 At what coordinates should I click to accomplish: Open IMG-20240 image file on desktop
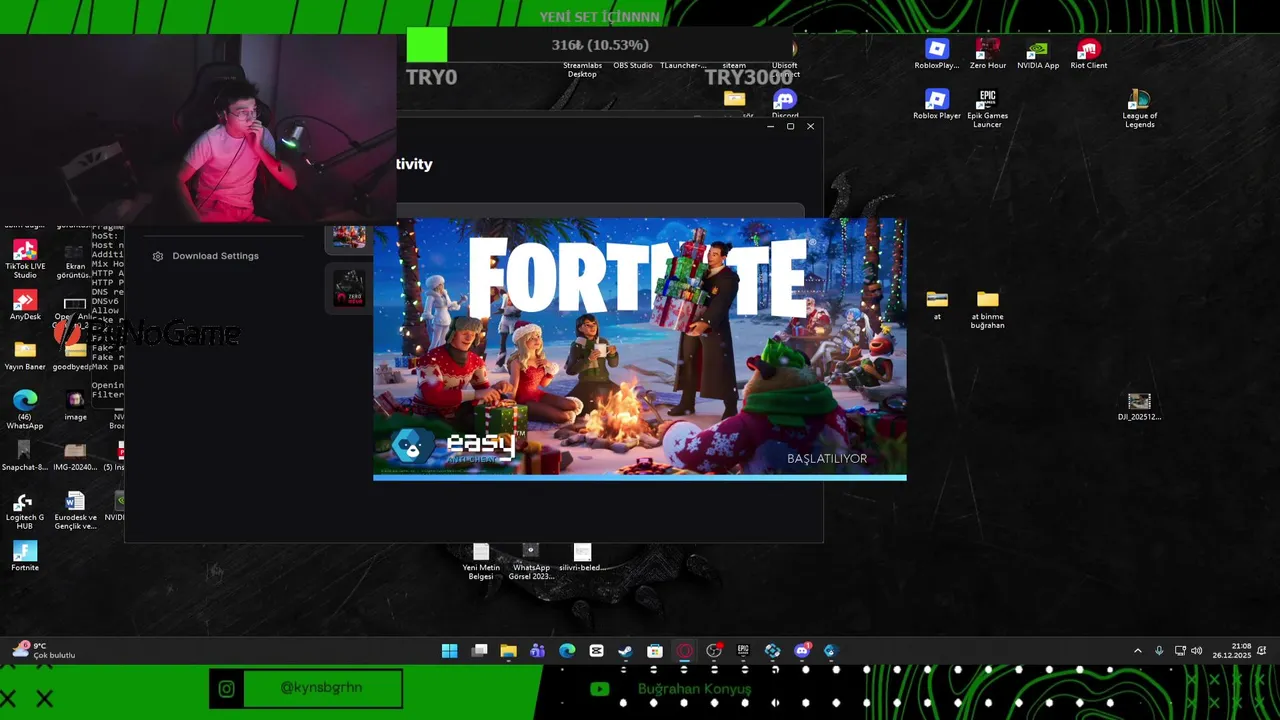(x=75, y=456)
